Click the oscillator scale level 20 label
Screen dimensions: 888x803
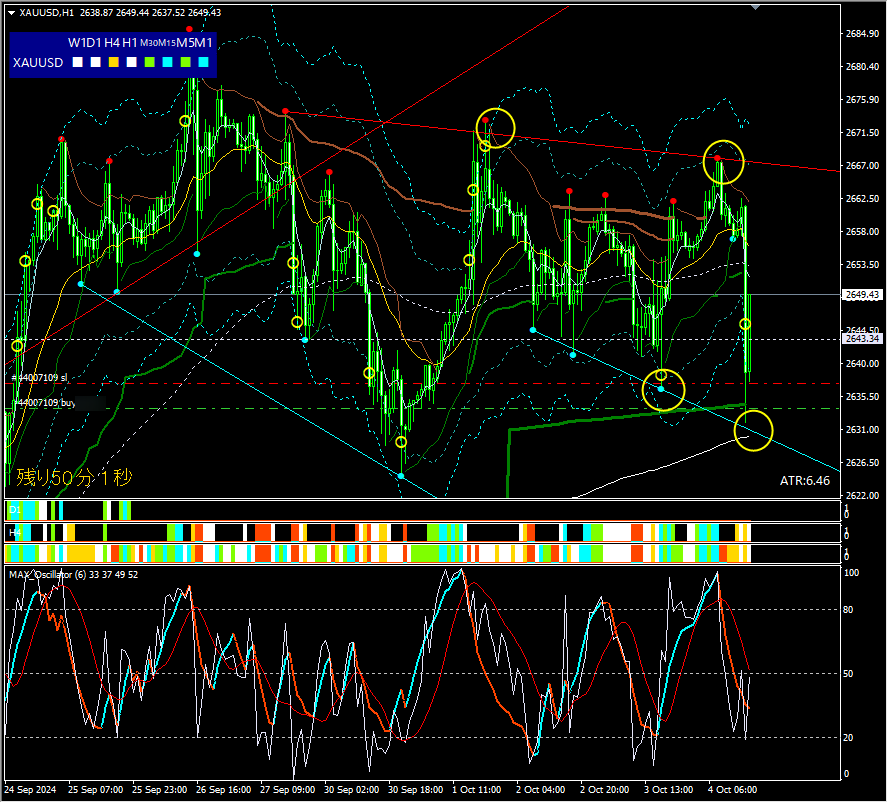(x=848, y=738)
